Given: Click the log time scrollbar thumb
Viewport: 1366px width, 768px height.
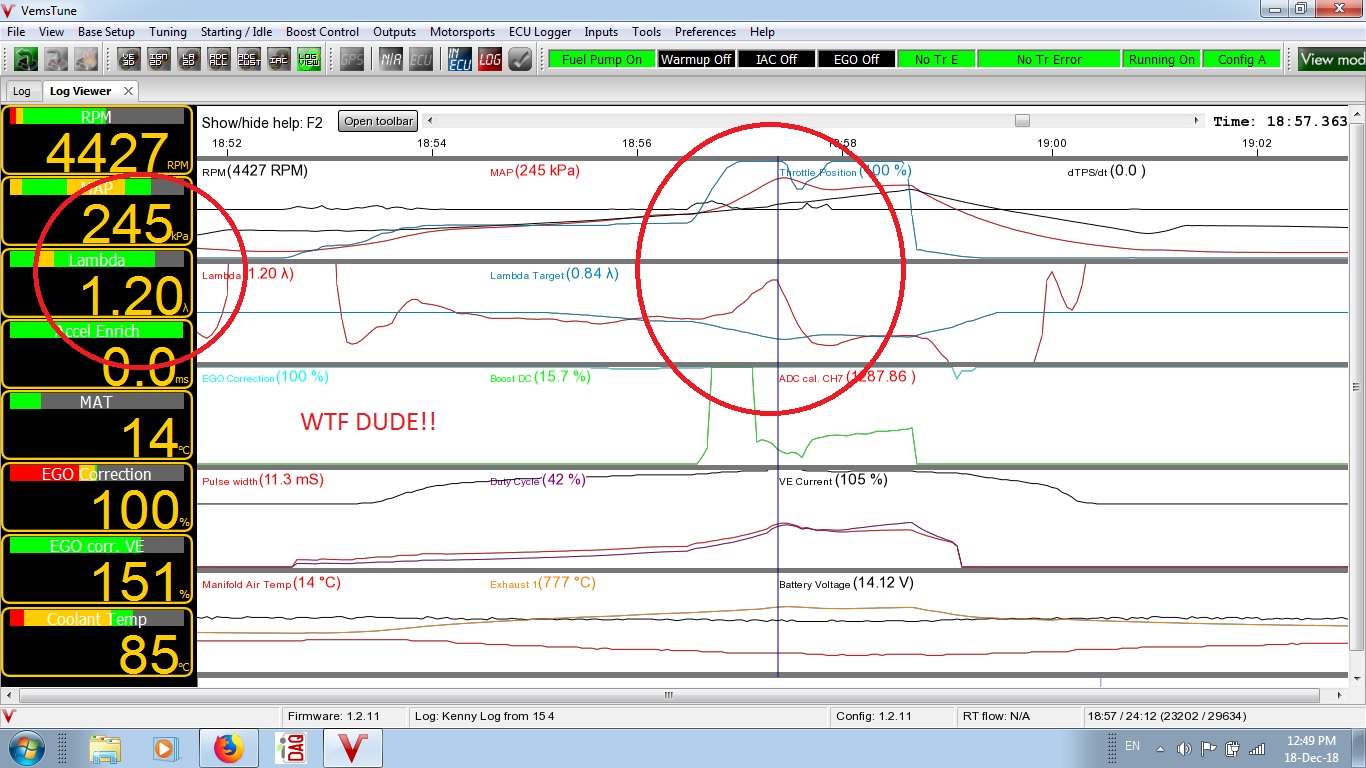Looking at the screenshot, I should coord(1021,121).
